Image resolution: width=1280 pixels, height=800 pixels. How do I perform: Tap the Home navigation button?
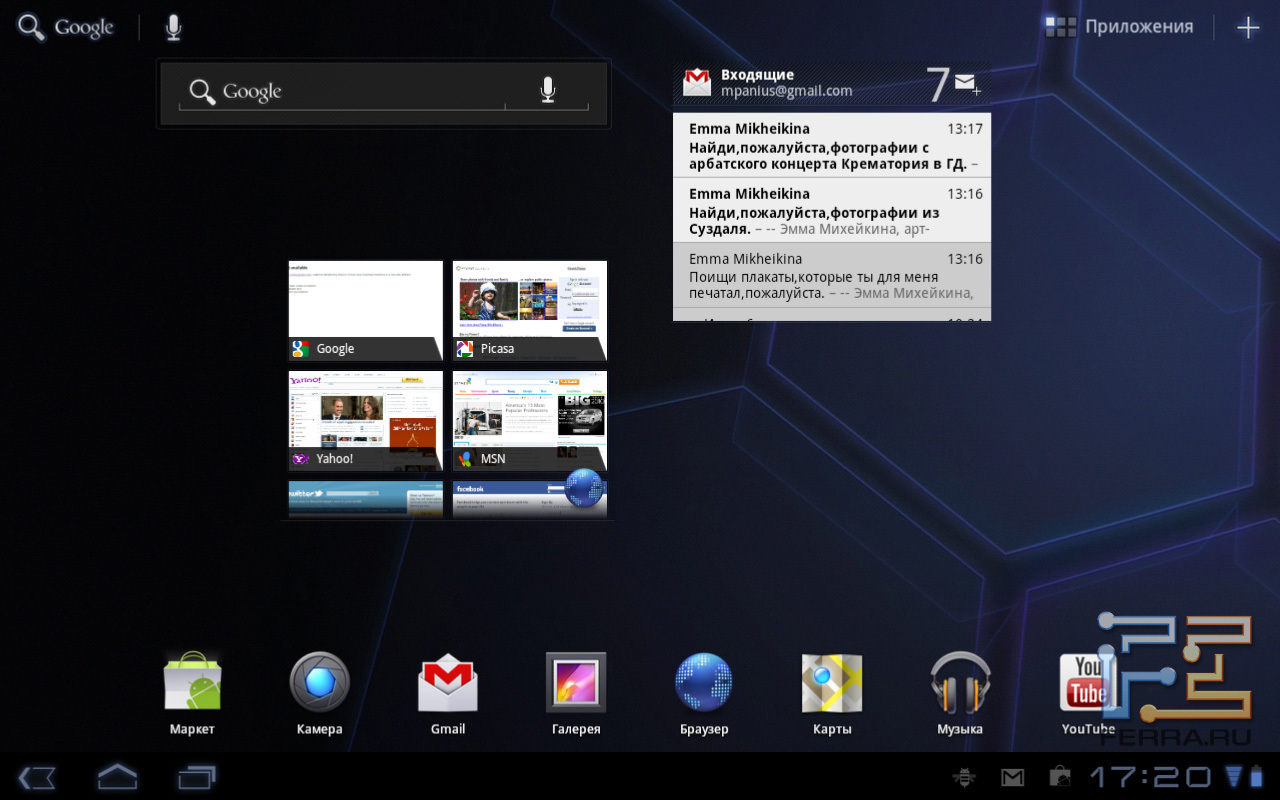(x=117, y=777)
